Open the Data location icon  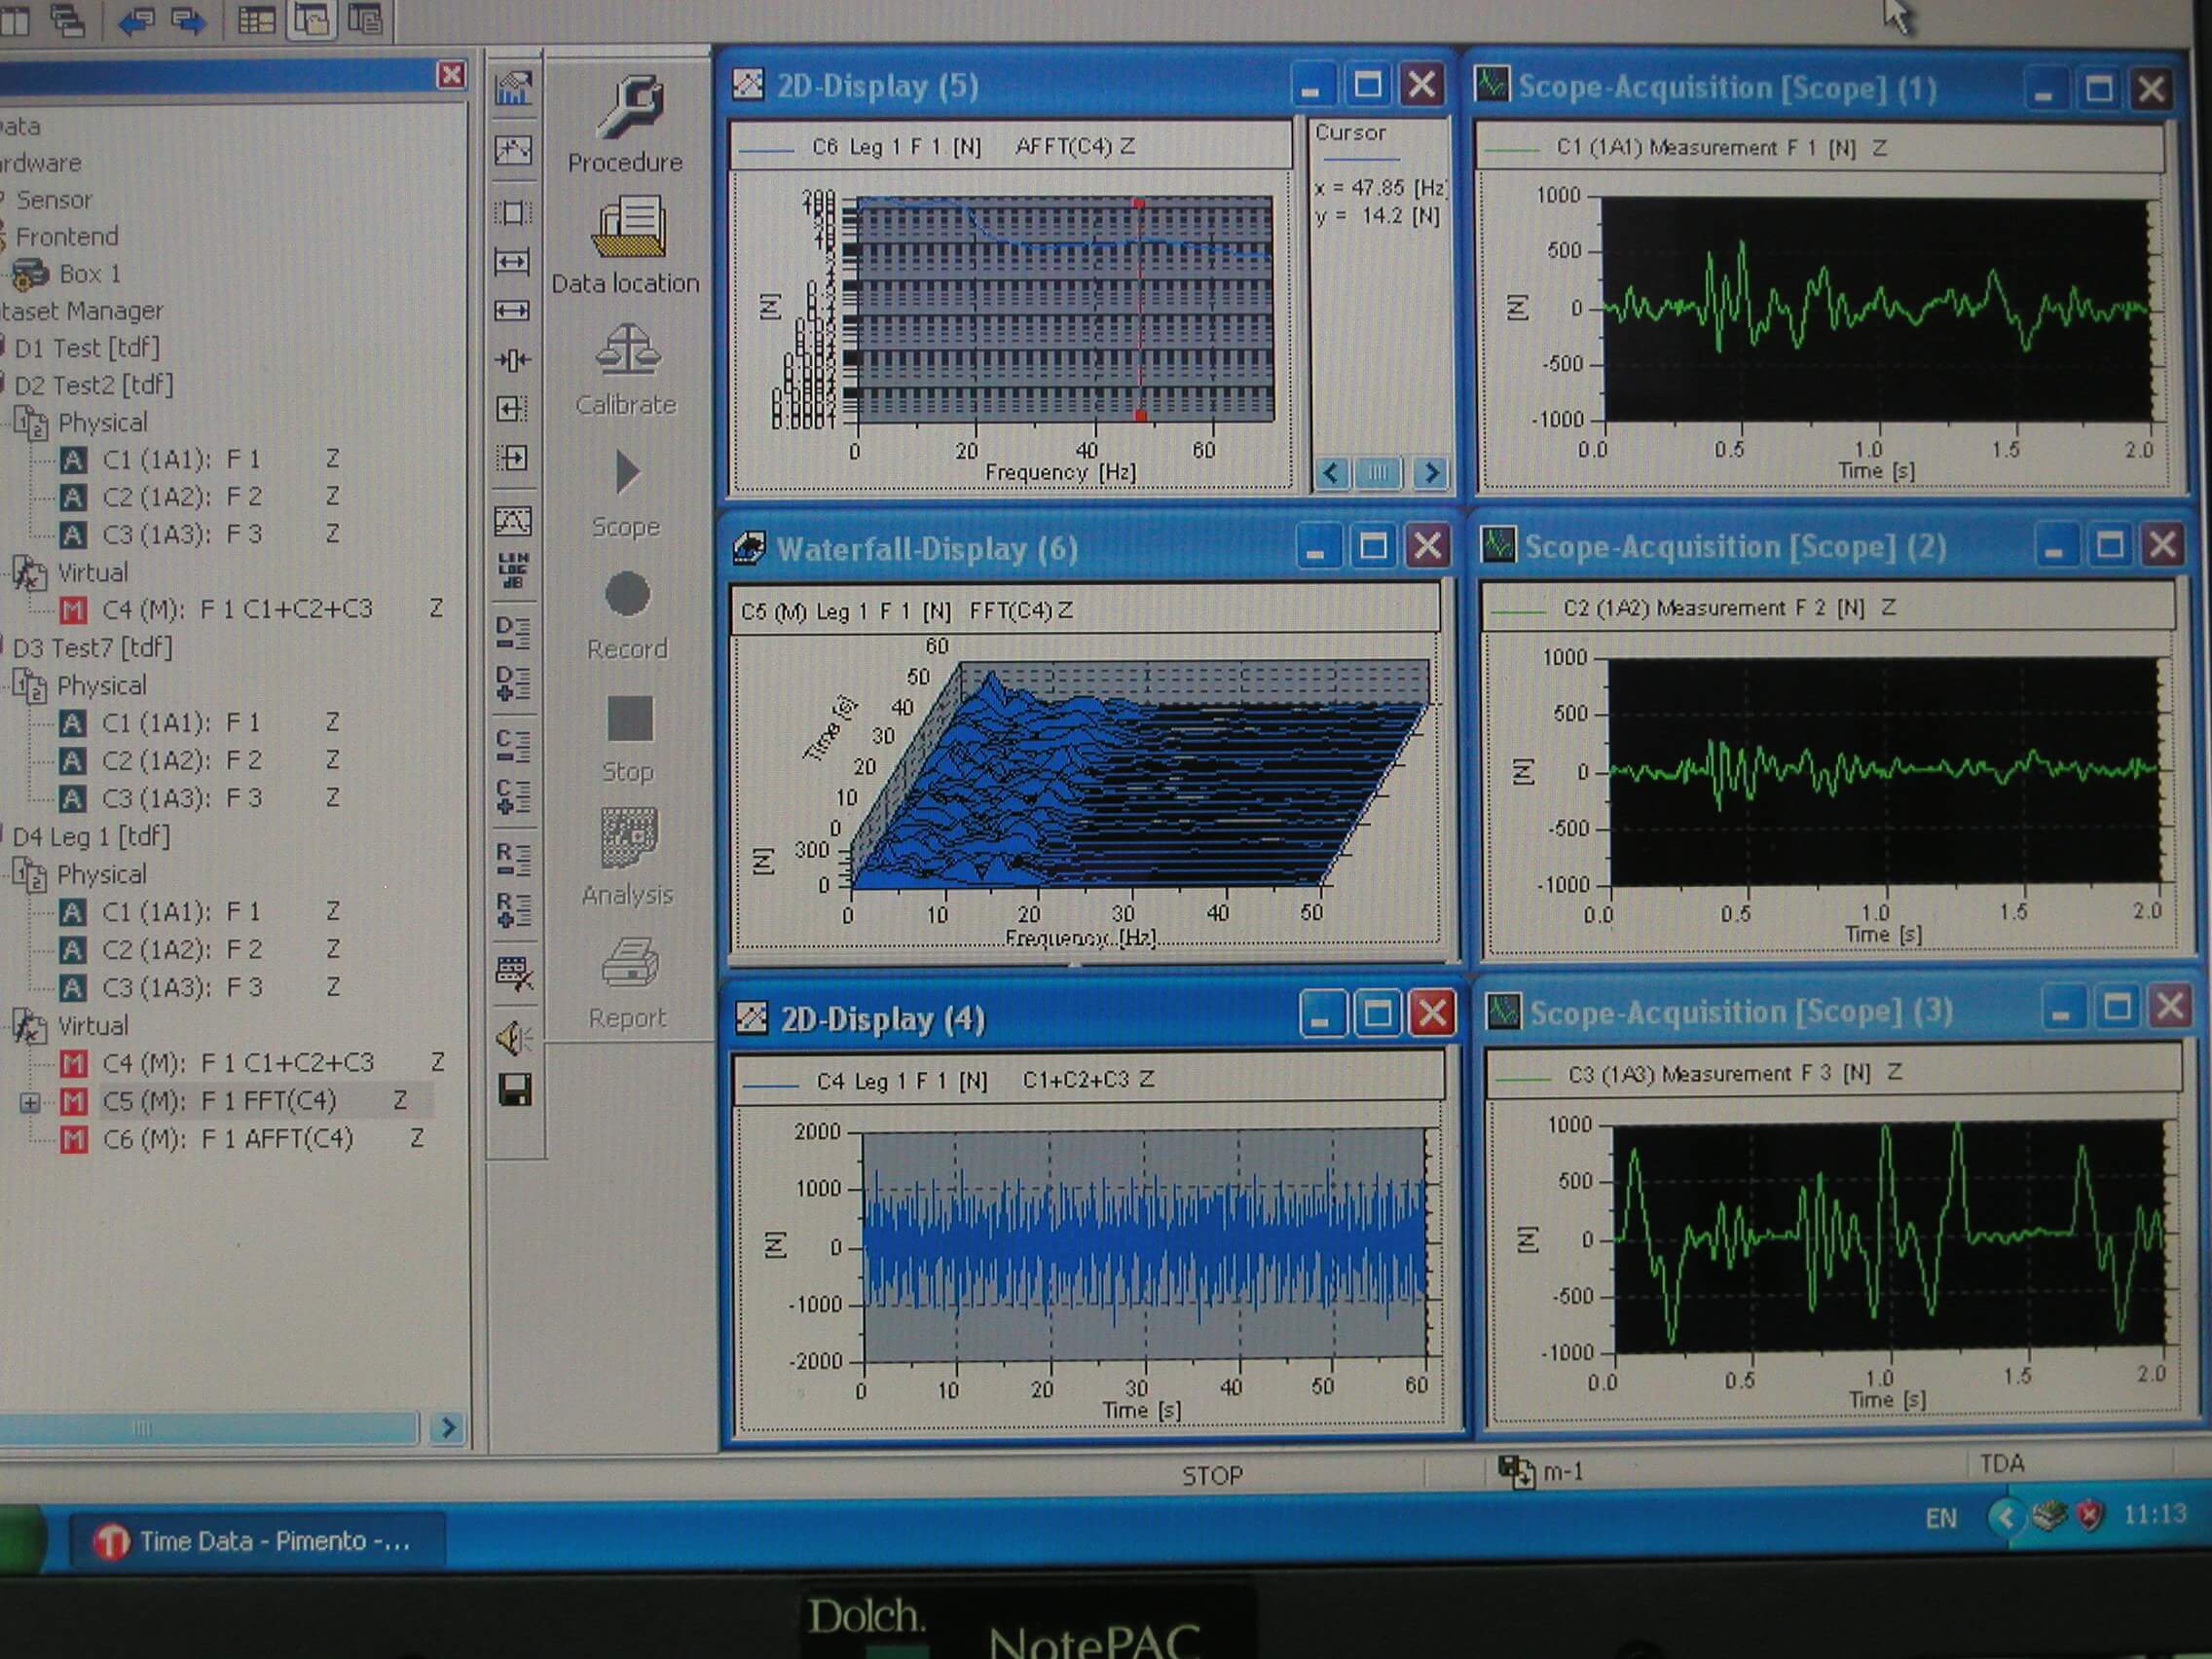(x=628, y=228)
